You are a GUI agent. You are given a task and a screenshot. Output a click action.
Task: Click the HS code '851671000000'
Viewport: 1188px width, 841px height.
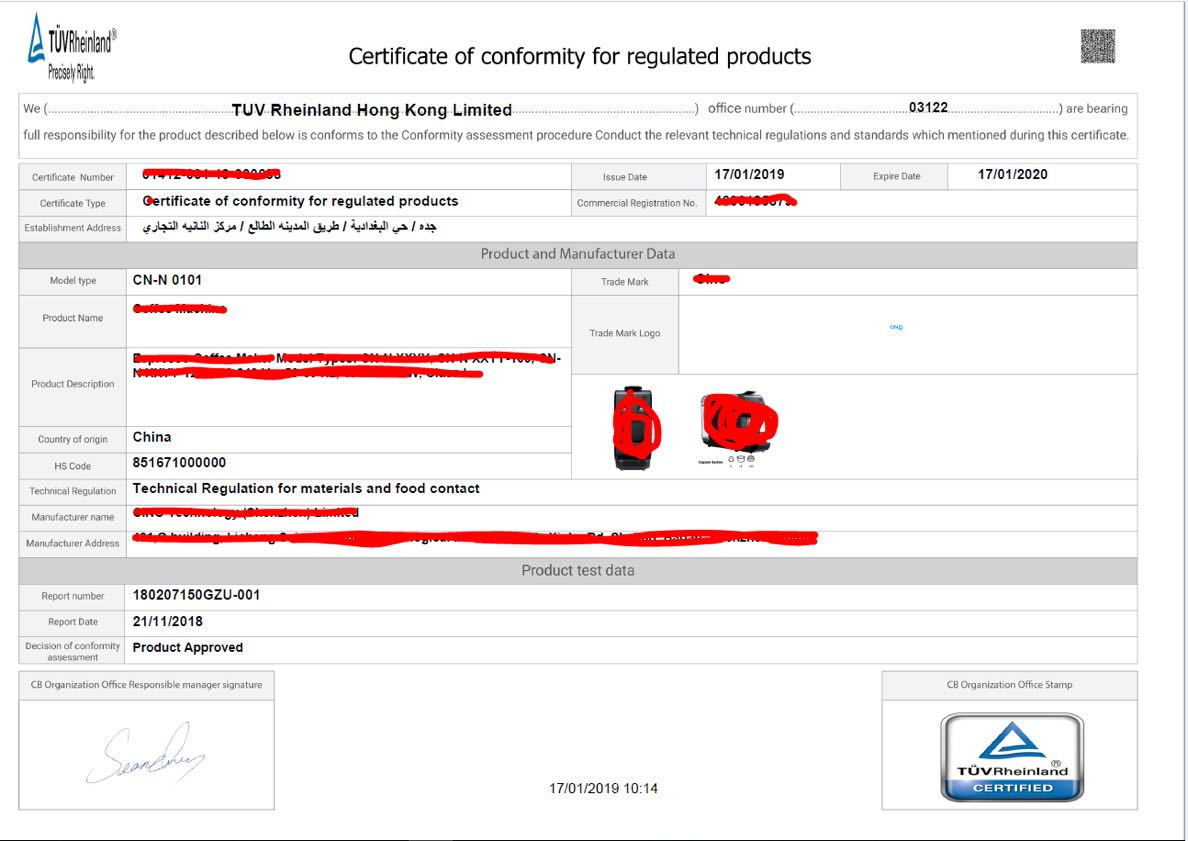point(180,463)
